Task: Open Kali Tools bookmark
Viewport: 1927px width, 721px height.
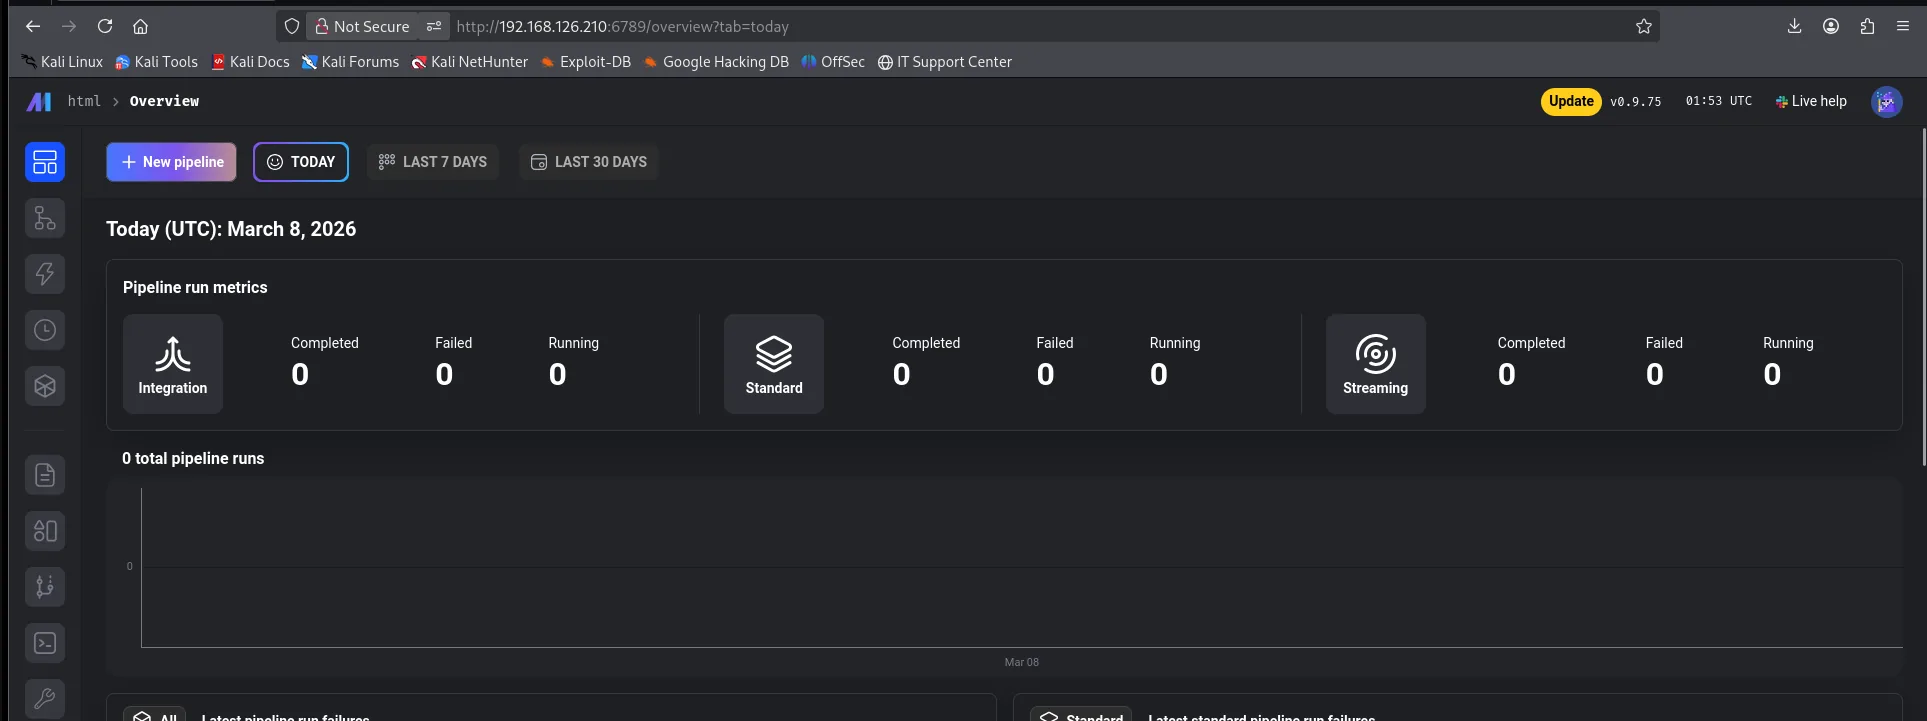Action: [x=157, y=62]
